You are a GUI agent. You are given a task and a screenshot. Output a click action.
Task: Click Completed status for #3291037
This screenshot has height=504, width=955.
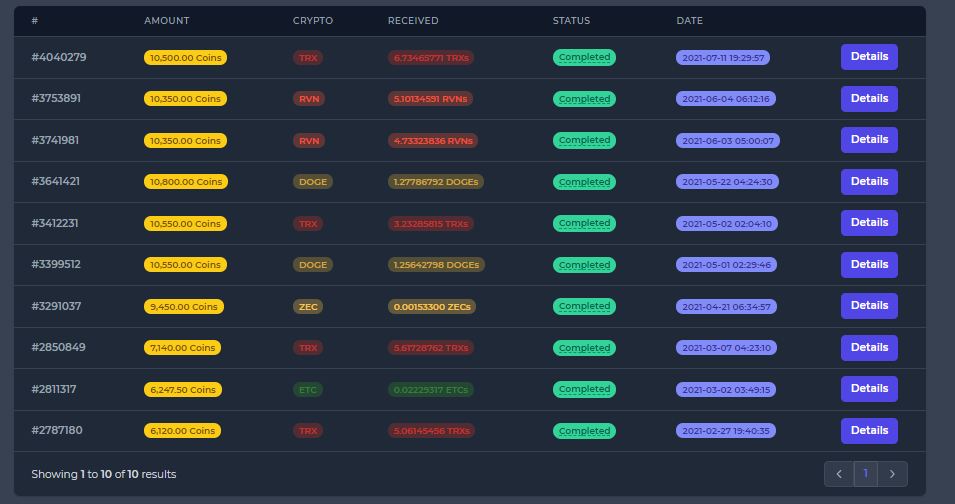[x=584, y=306]
